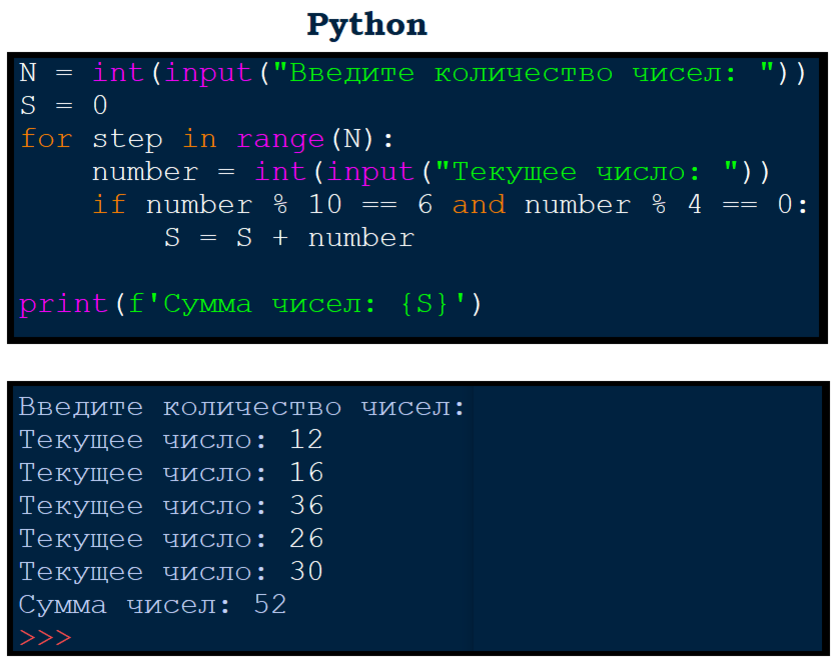The image size is (836, 662).
Task: Click the 'and' operator in the condition
Action: (479, 205)
